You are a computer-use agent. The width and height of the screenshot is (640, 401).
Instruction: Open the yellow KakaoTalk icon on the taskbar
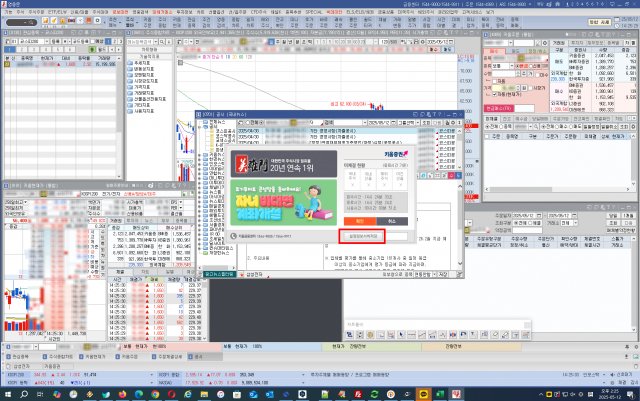pyautogui.click(x=424, y=394)
